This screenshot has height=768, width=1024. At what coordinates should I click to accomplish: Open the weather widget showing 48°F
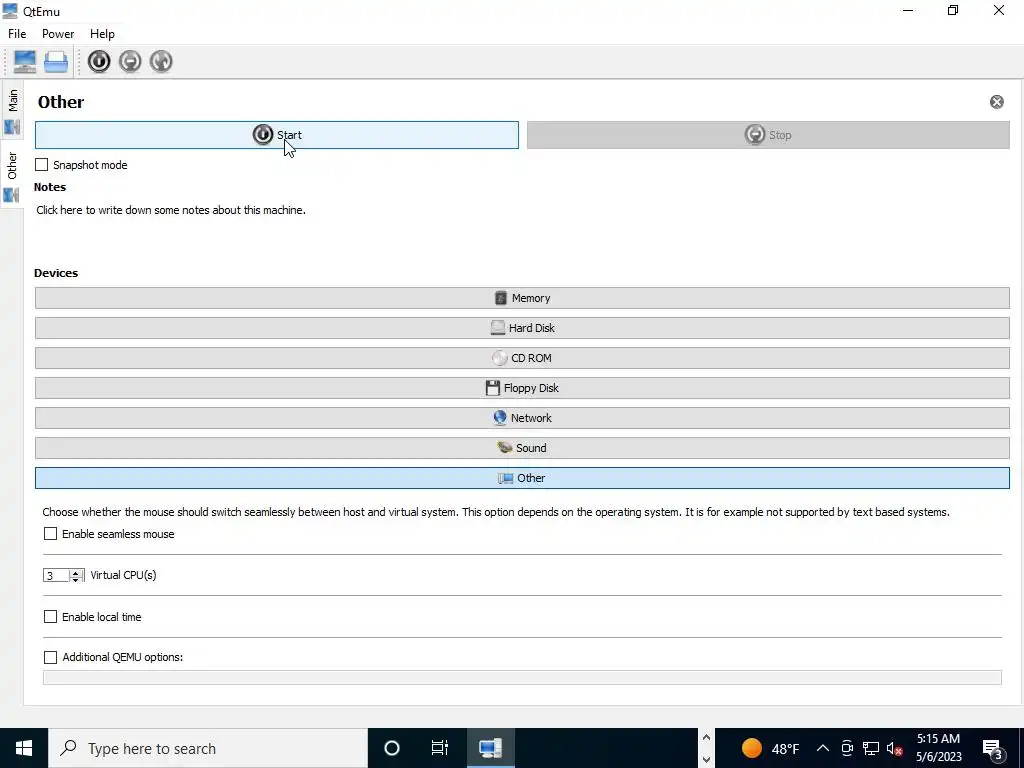pyautogui.click(x=771, y=748)
